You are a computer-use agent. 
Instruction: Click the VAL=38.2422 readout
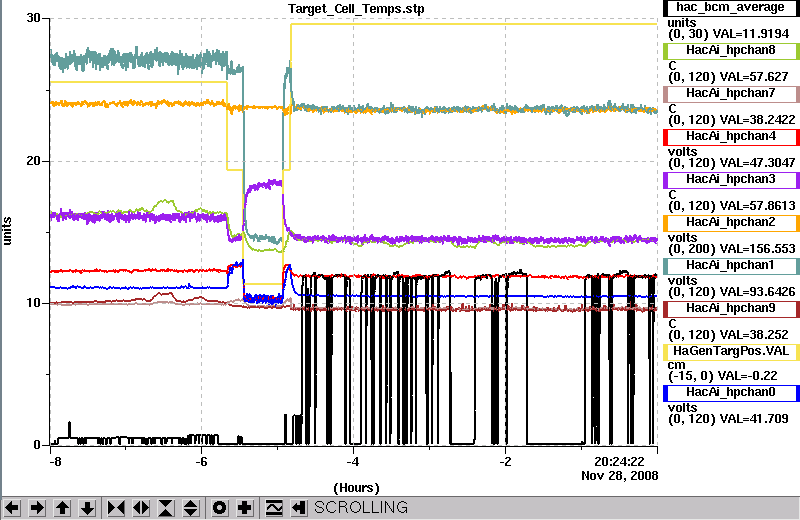point(757,119)
